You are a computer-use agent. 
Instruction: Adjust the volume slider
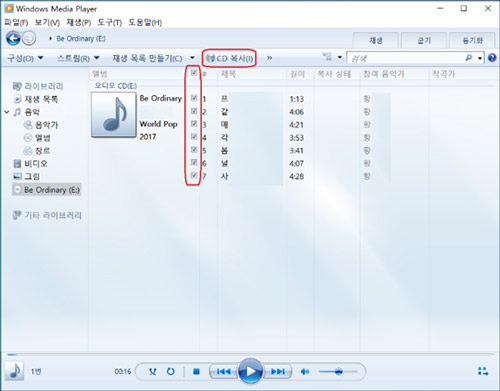coord(338,371)
